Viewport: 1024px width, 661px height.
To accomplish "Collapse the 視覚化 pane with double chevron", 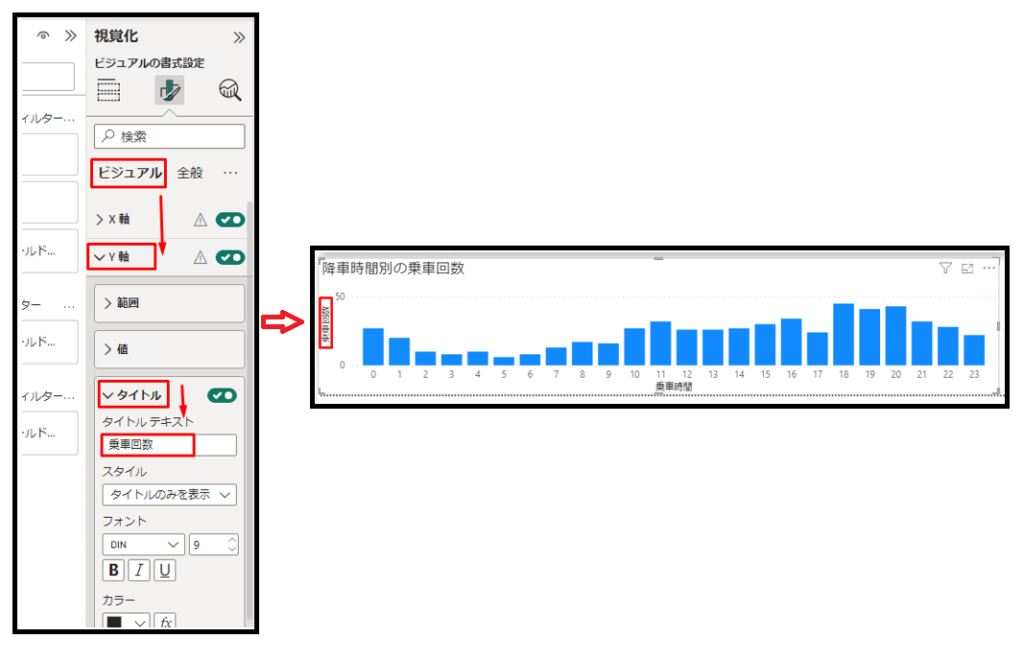I will (239, 37).
